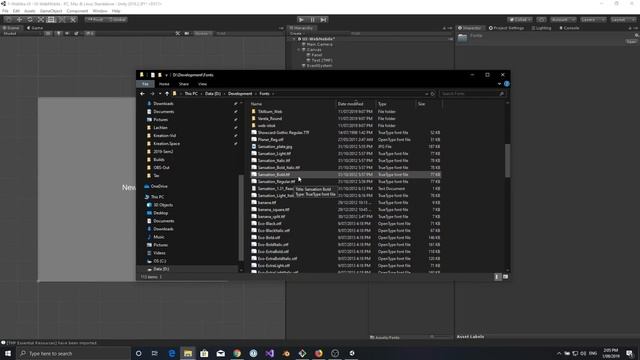The height and width of the screenshot is (360, 640).
Task: Expand the File Explorer ribbon
Action: [x=499, y=84]
